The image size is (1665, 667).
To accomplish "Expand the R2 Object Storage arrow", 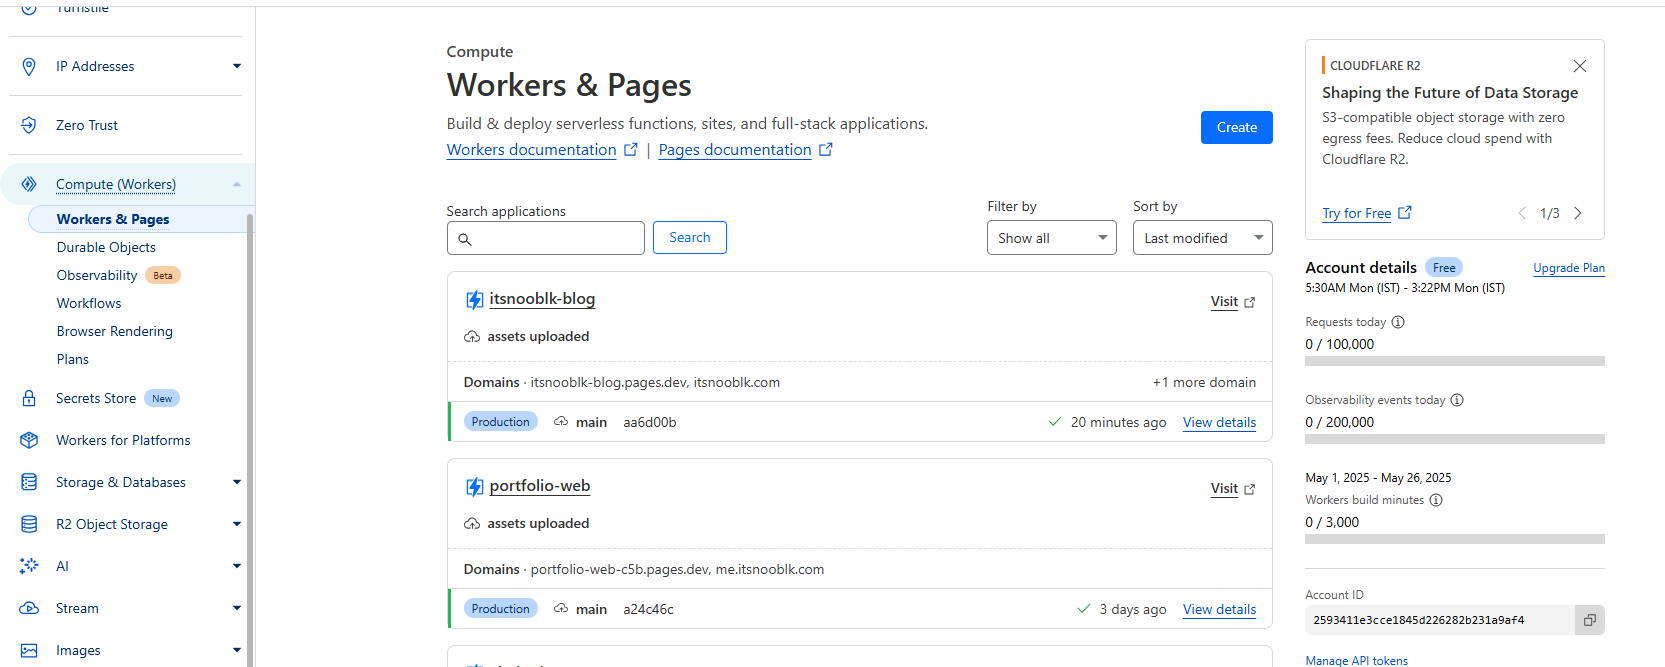I will pos(237,524).
